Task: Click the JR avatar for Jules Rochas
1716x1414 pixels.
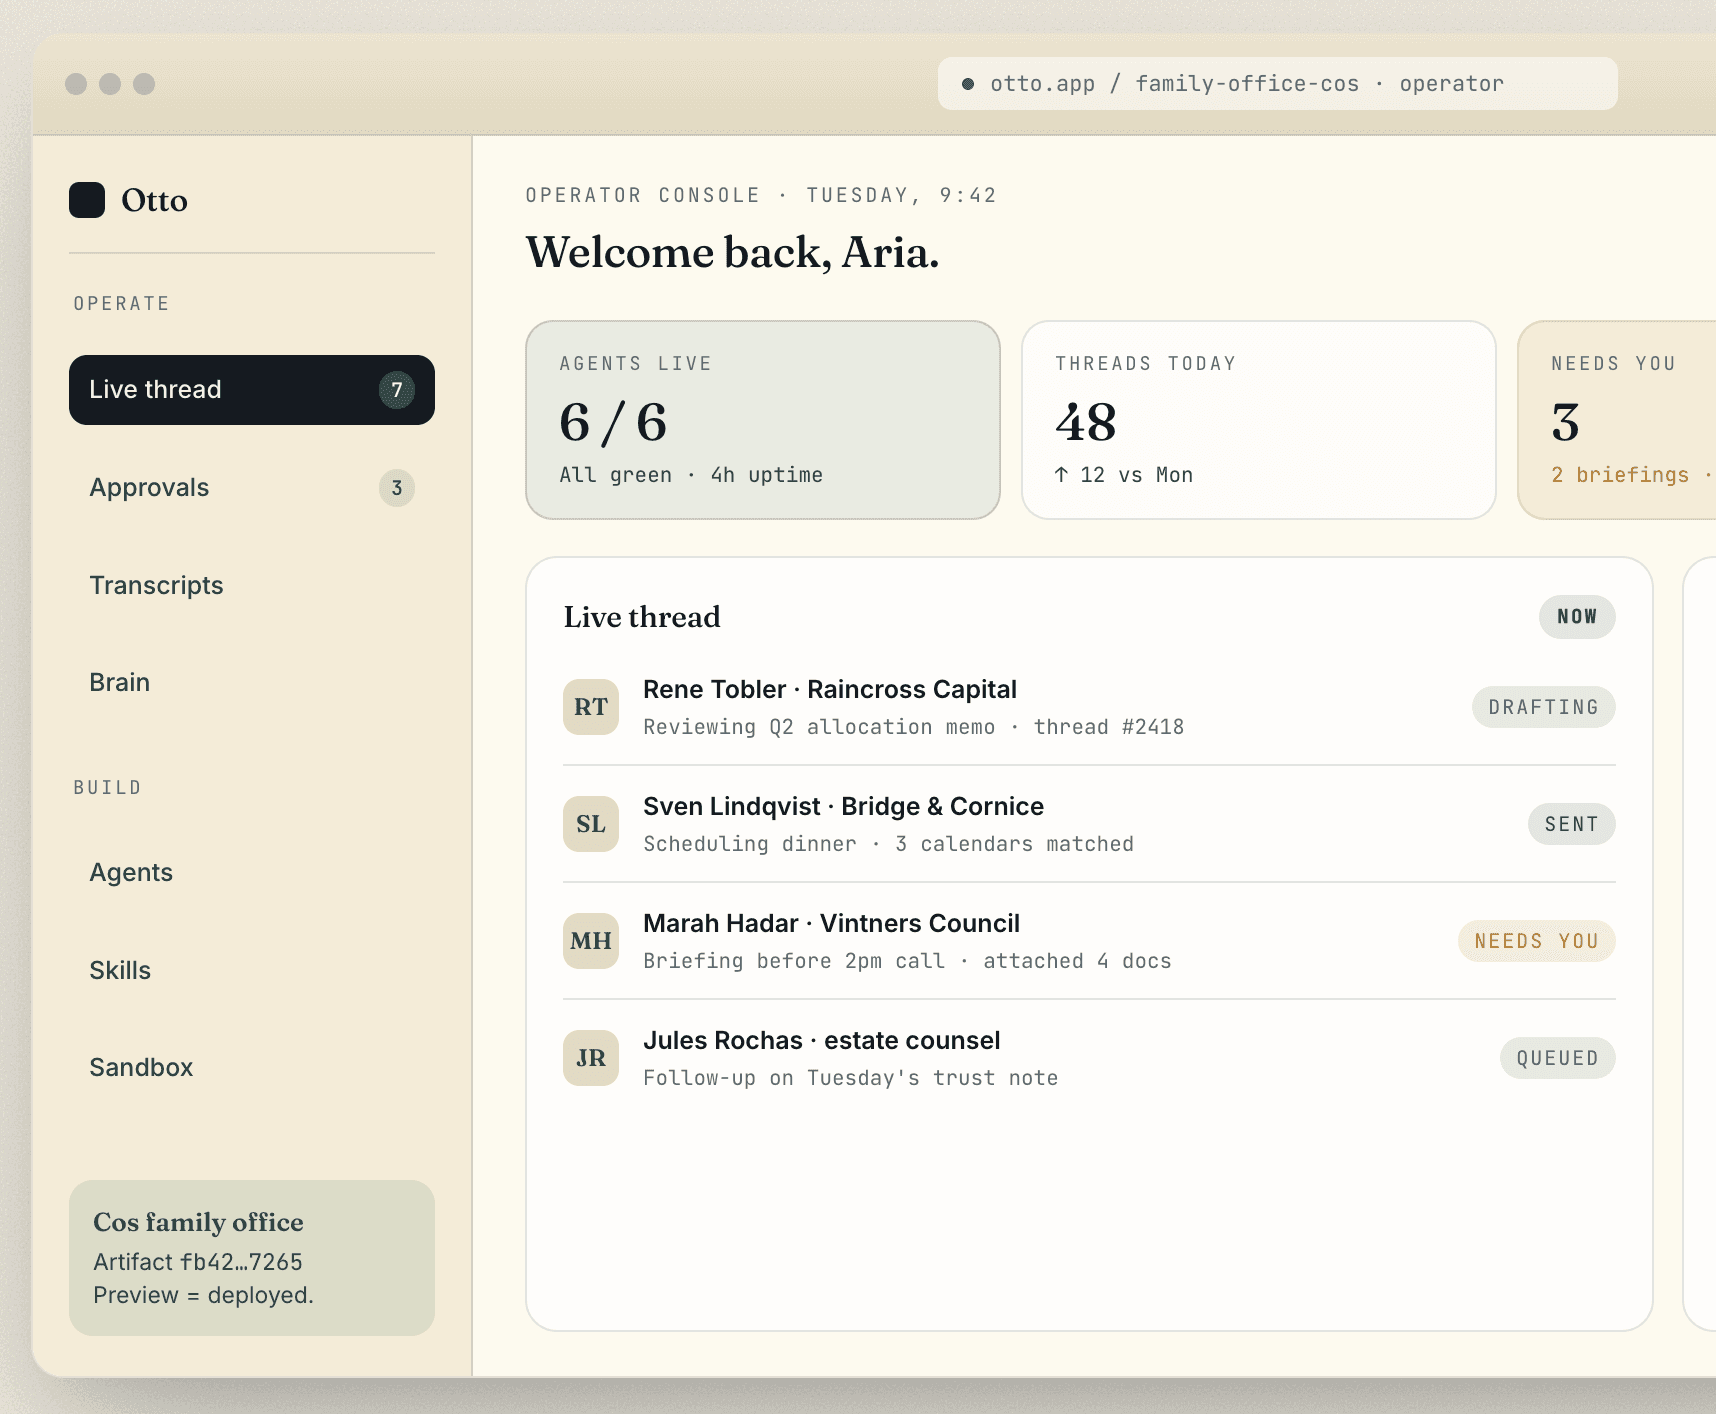Action: pos(591,1058)
